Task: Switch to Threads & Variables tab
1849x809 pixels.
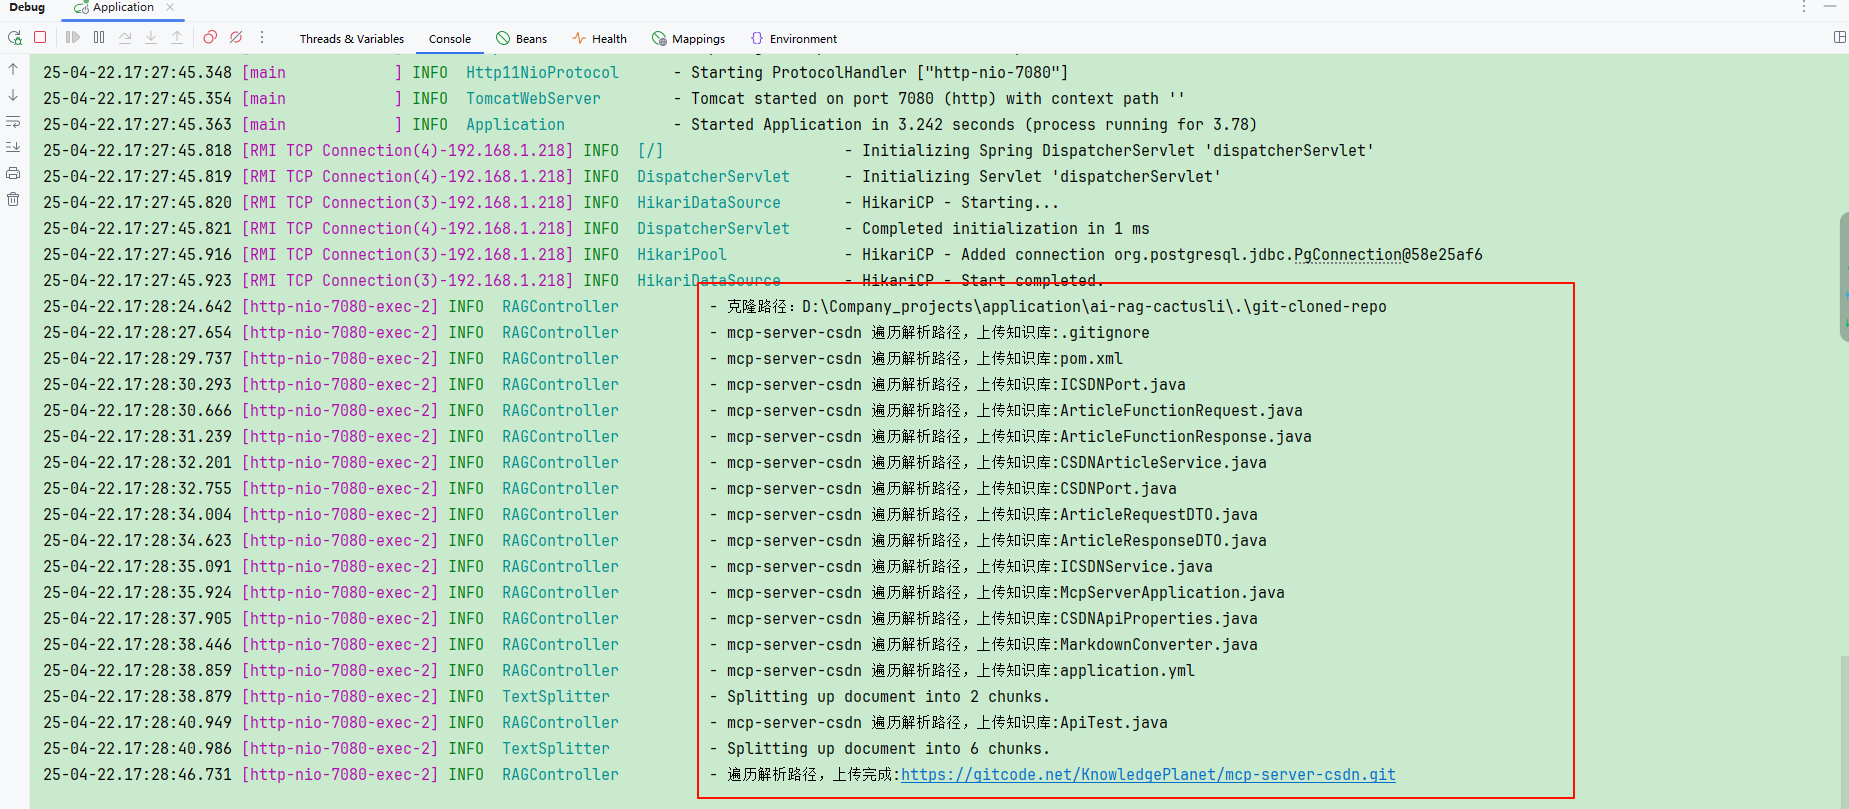Action: pos(352,39)
